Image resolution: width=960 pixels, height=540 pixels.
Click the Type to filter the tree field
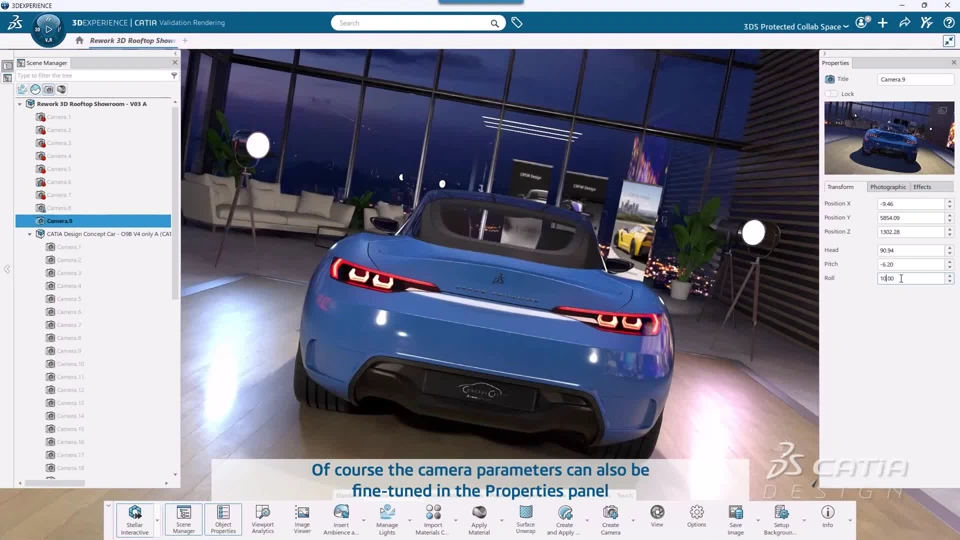92,75
